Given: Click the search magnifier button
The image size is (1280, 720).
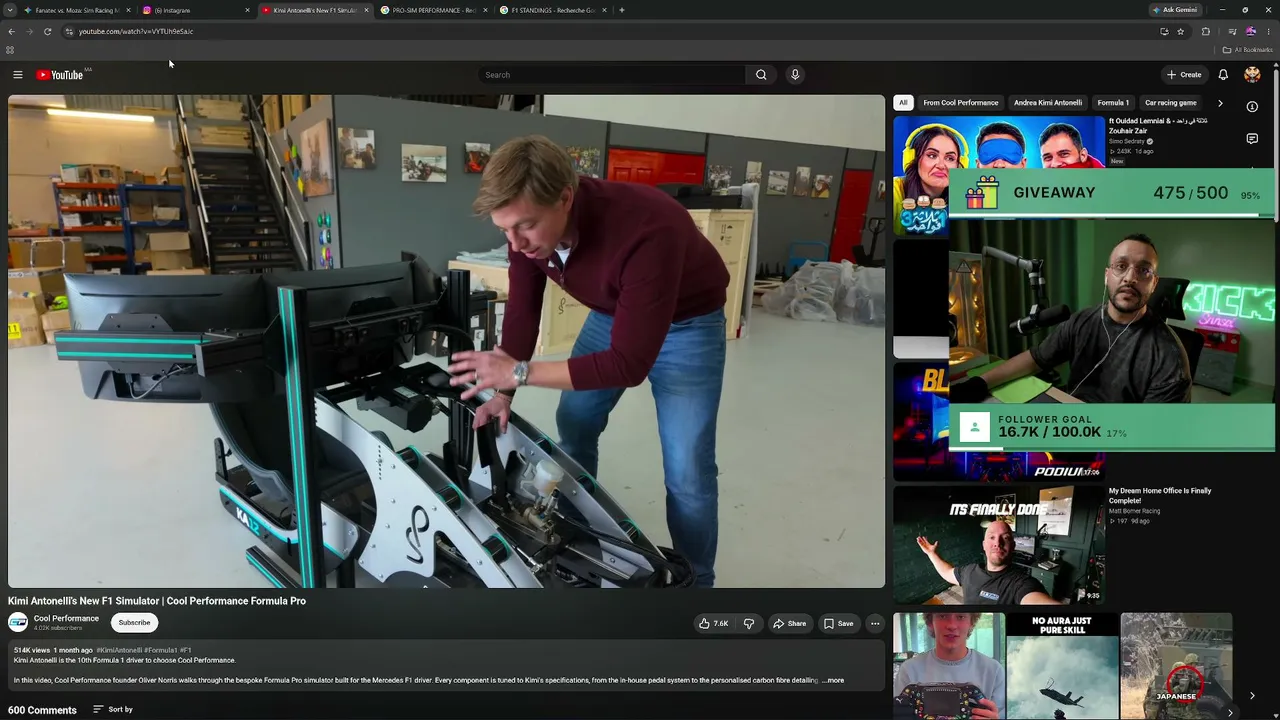Looking at the screenshot, I should (761, 75).
